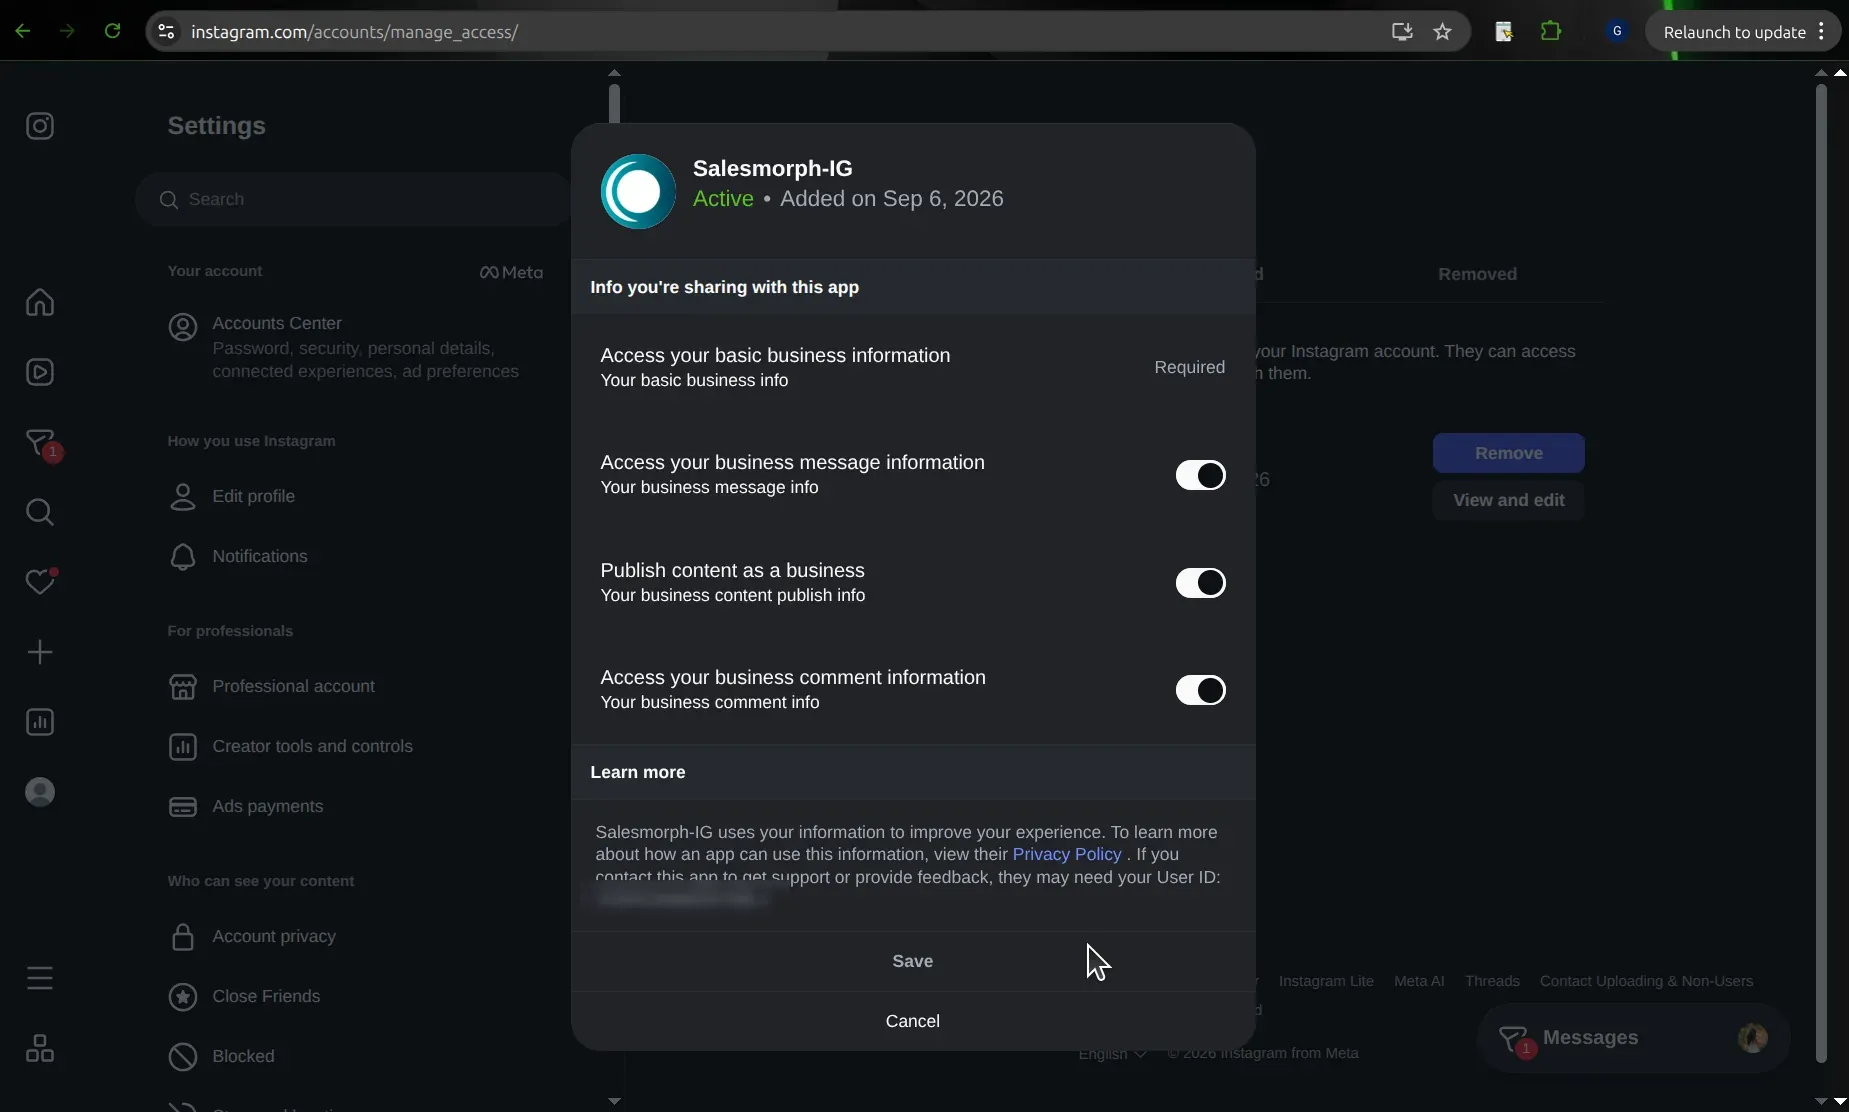Open the Meta AI footer link
The width and height of the screenshot is (1849, 1112).
pyautogui.click(x=1419, y=981)
